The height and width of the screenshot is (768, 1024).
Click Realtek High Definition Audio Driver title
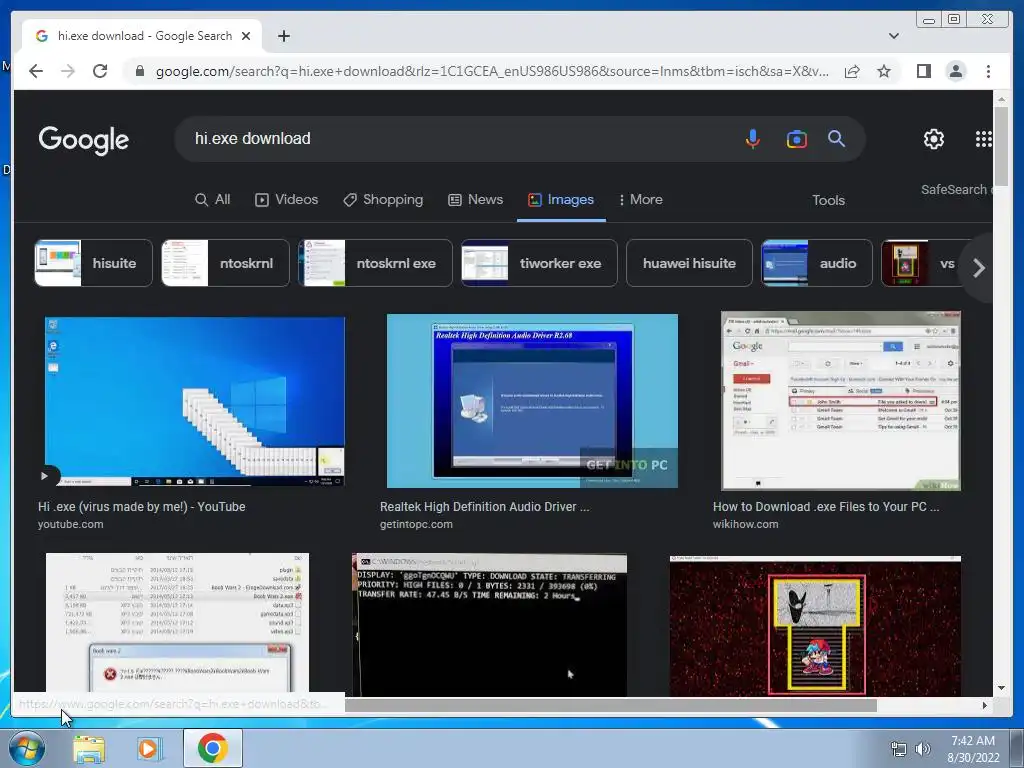(485, 507)
